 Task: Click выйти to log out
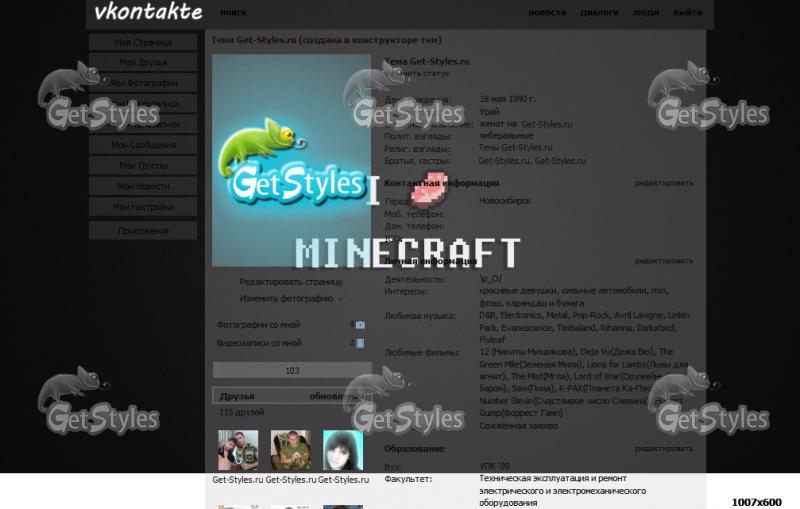687,12
